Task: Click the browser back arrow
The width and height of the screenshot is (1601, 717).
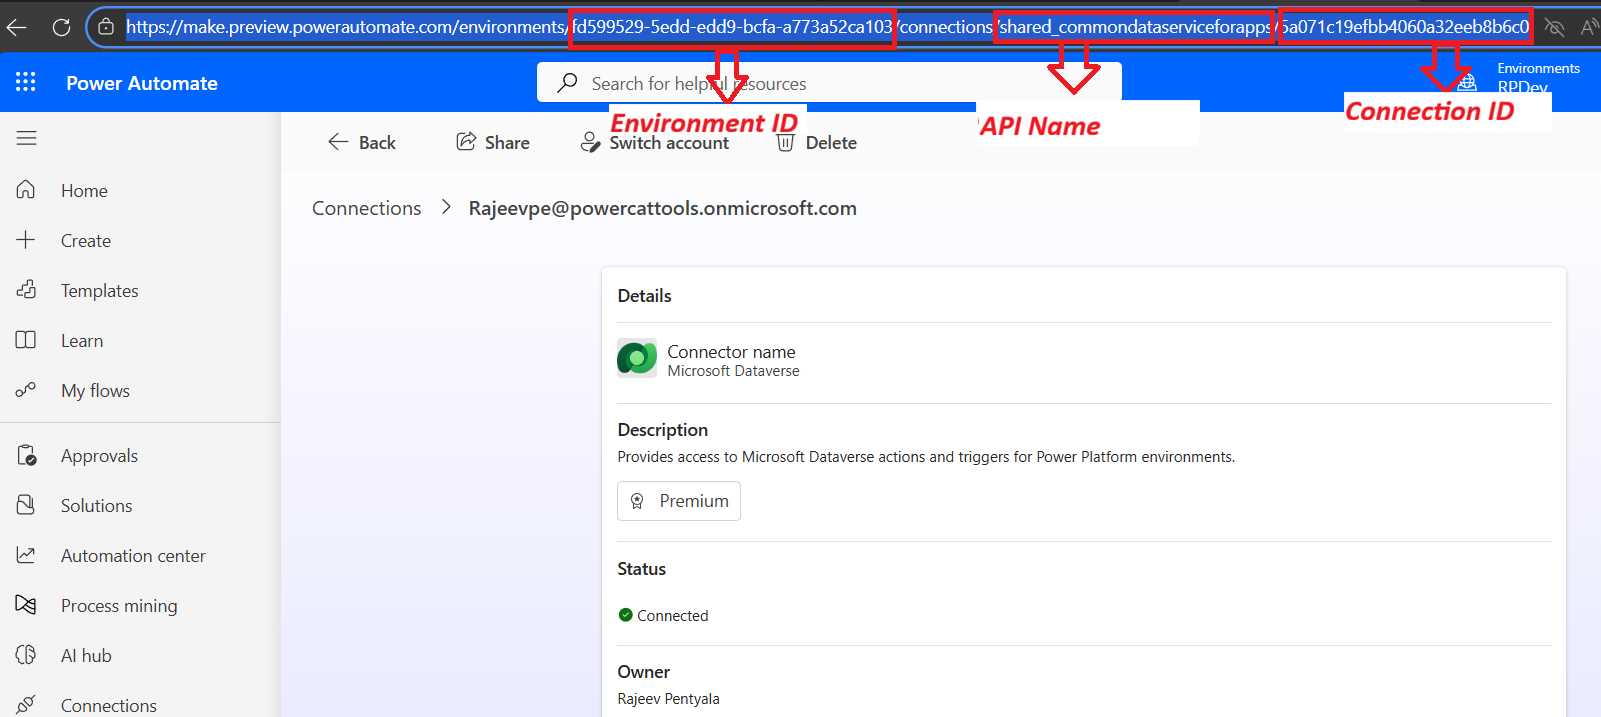Action: pyautogui.click(x=17, y=27)
